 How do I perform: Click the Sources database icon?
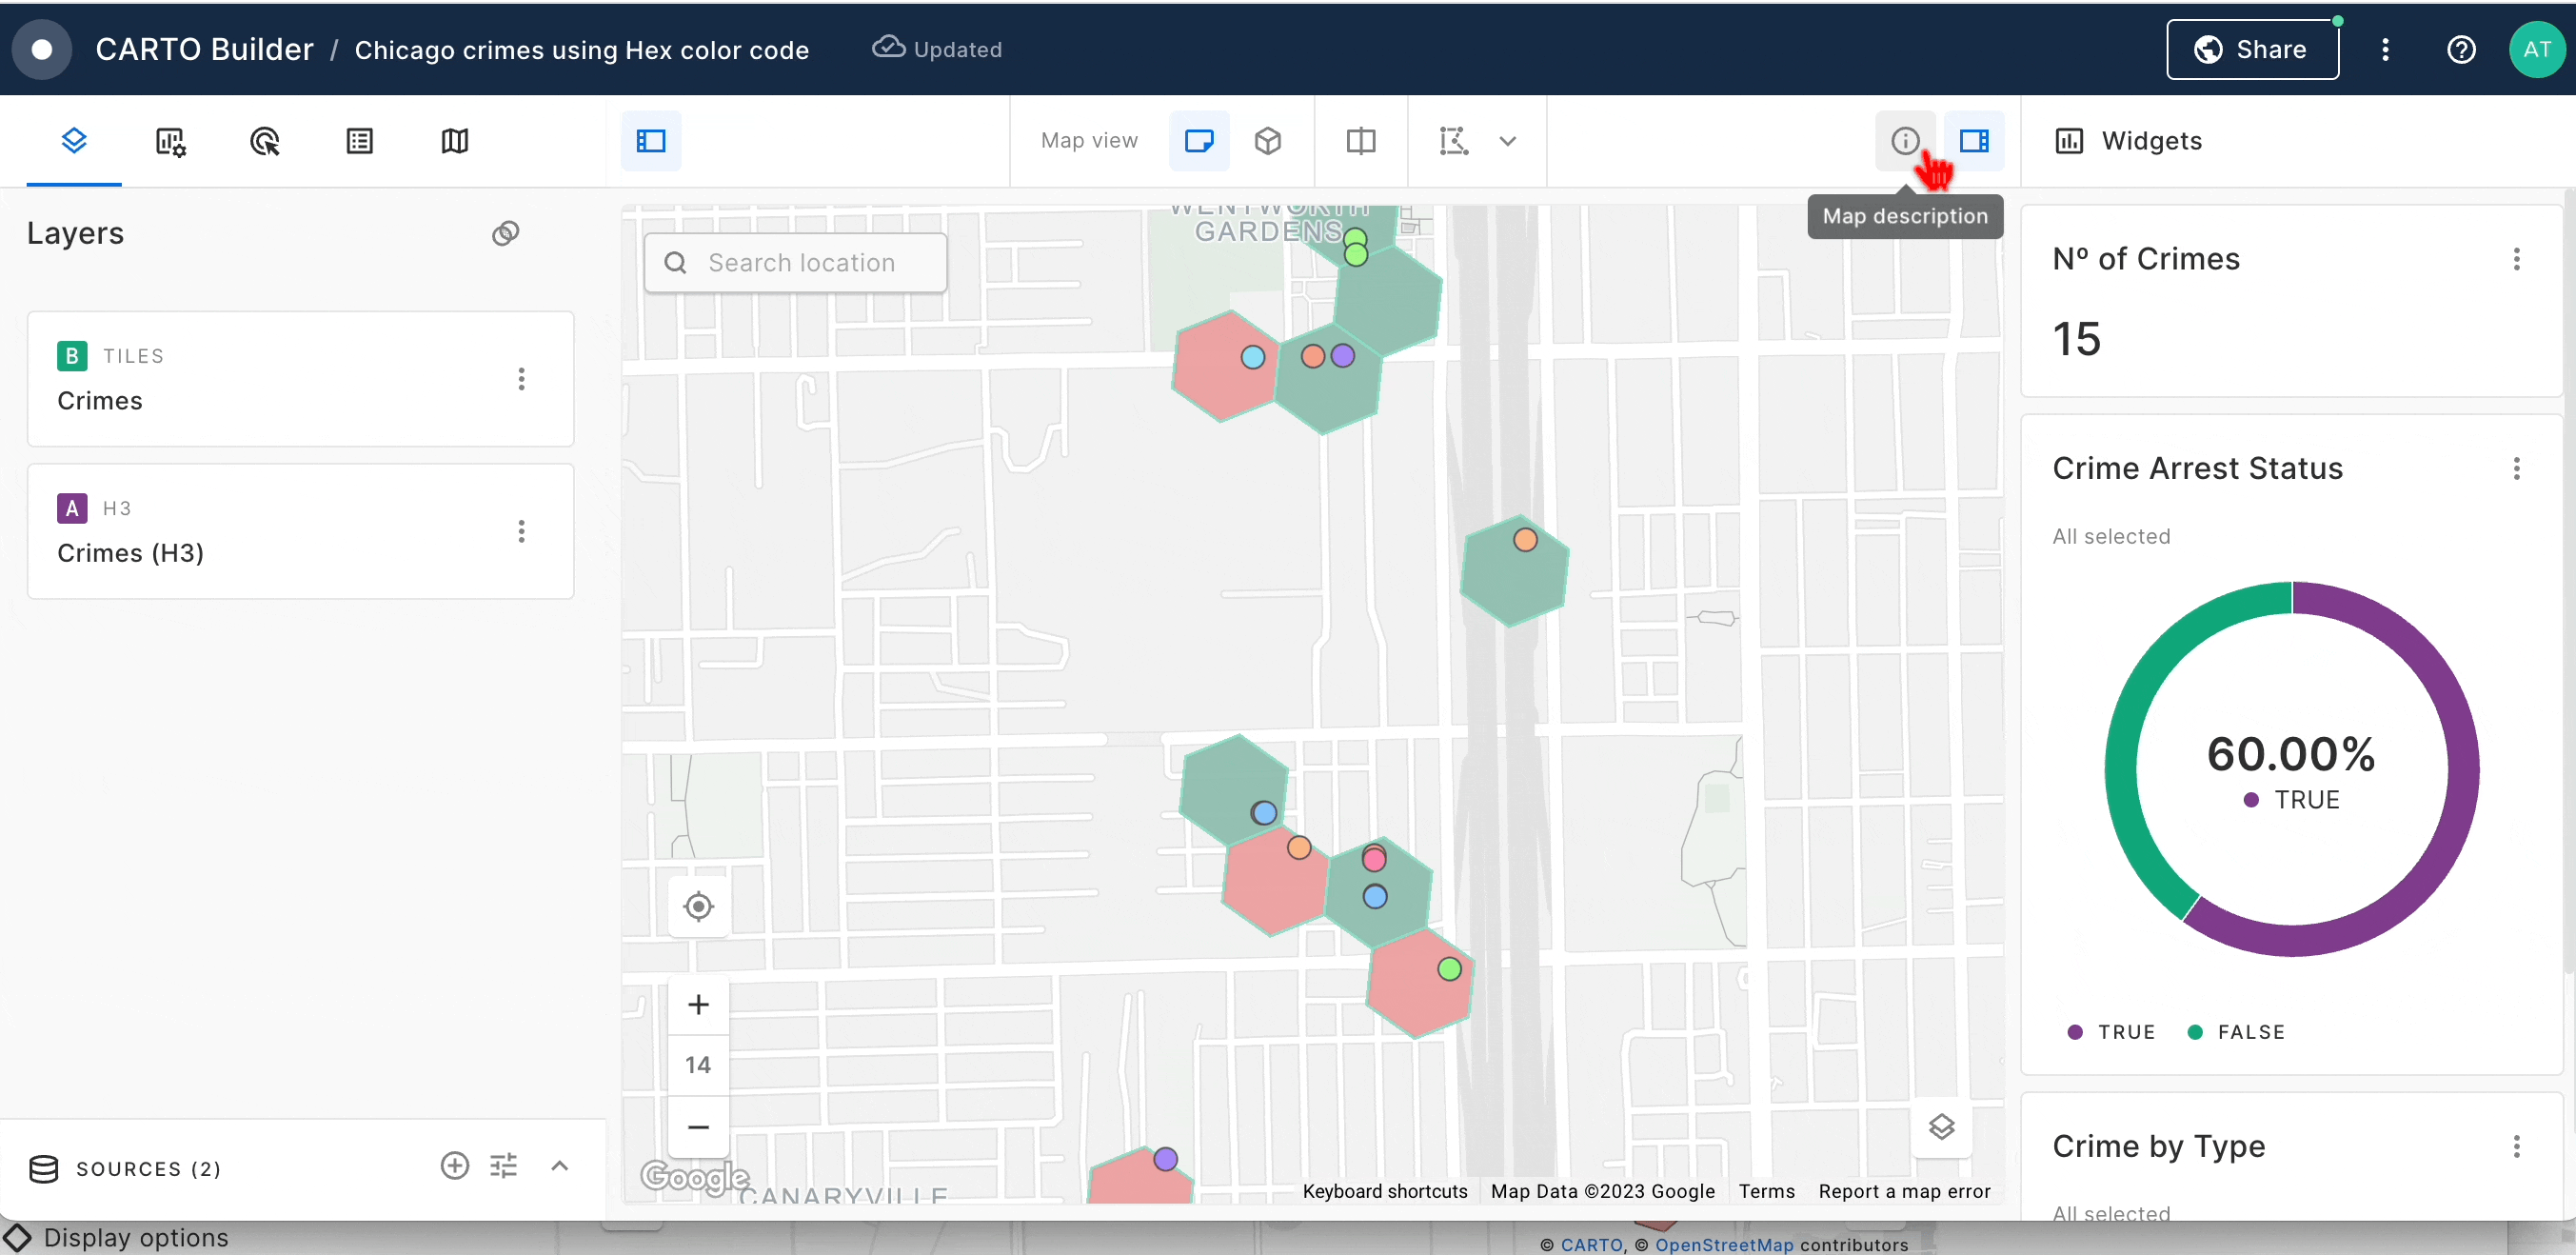click(43, 1168)
